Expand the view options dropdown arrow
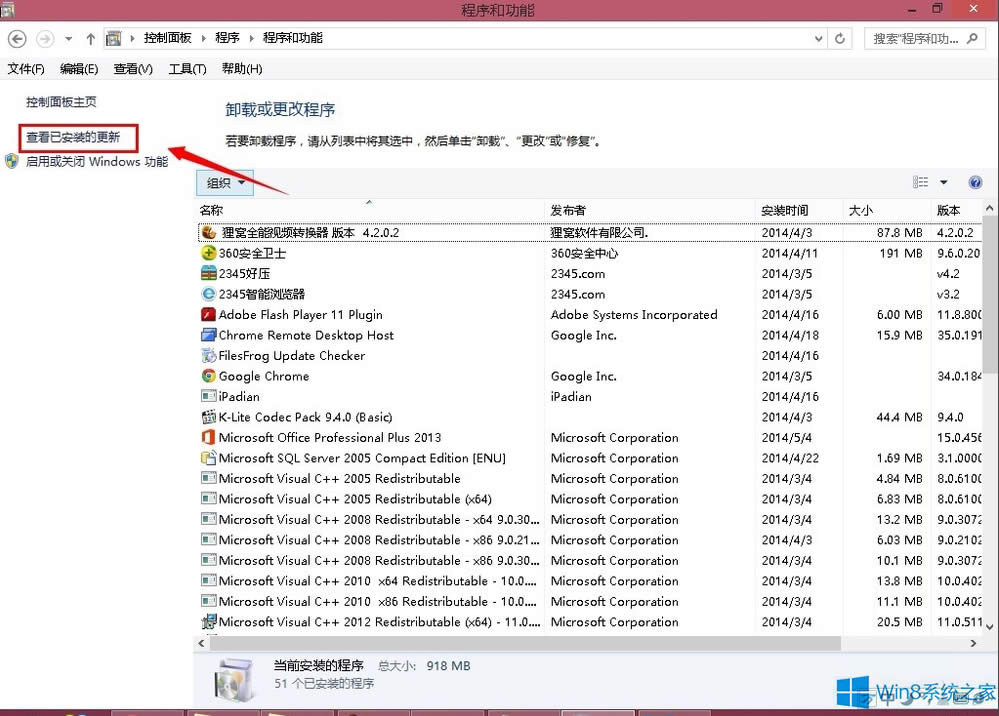 pos(944,182)
